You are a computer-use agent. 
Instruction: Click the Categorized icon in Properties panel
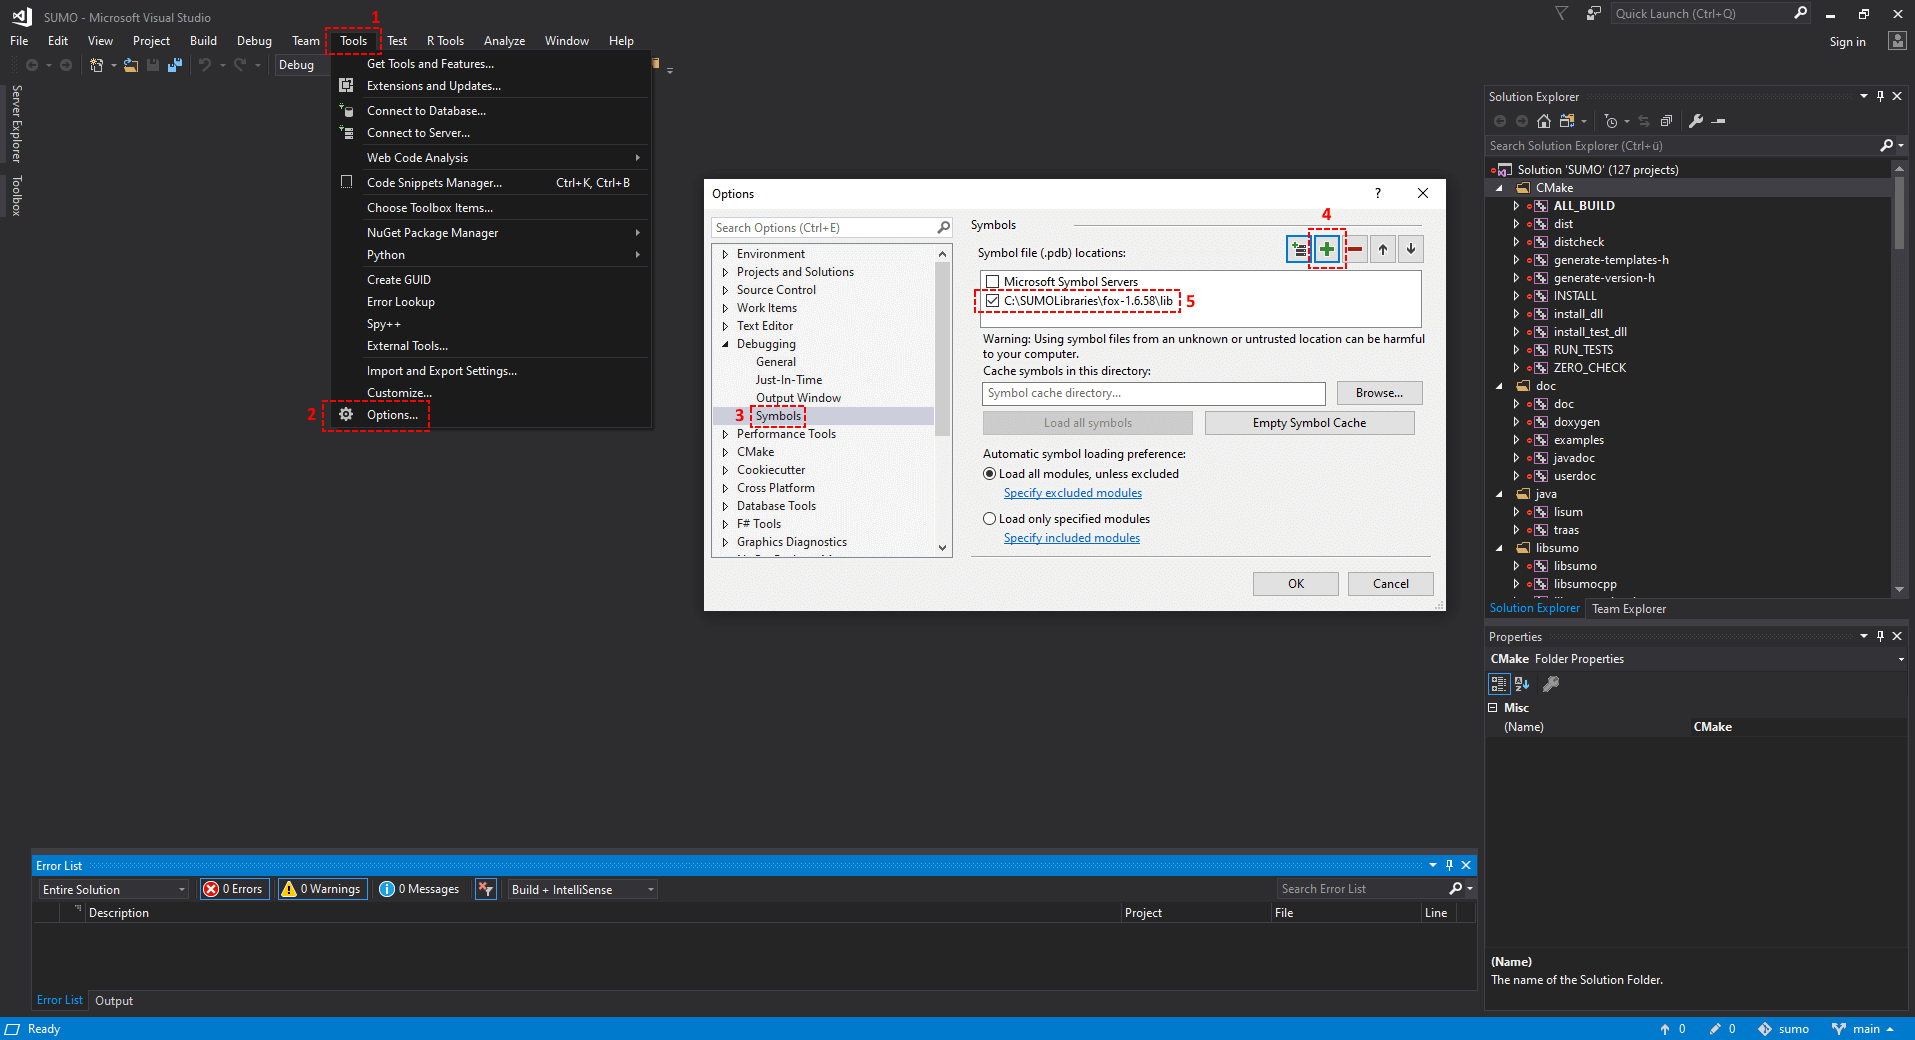pos(1499,684)
